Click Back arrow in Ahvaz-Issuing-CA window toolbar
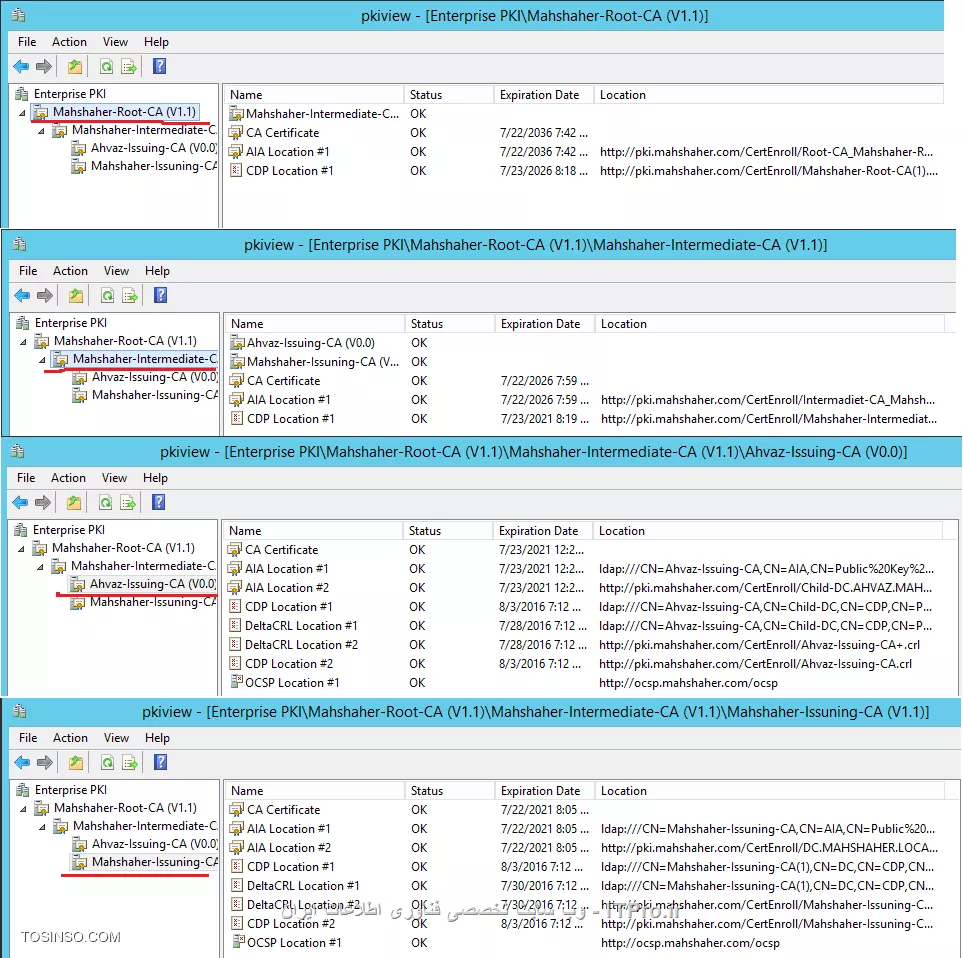Viewport: 963px width, 958px height. 20,502
